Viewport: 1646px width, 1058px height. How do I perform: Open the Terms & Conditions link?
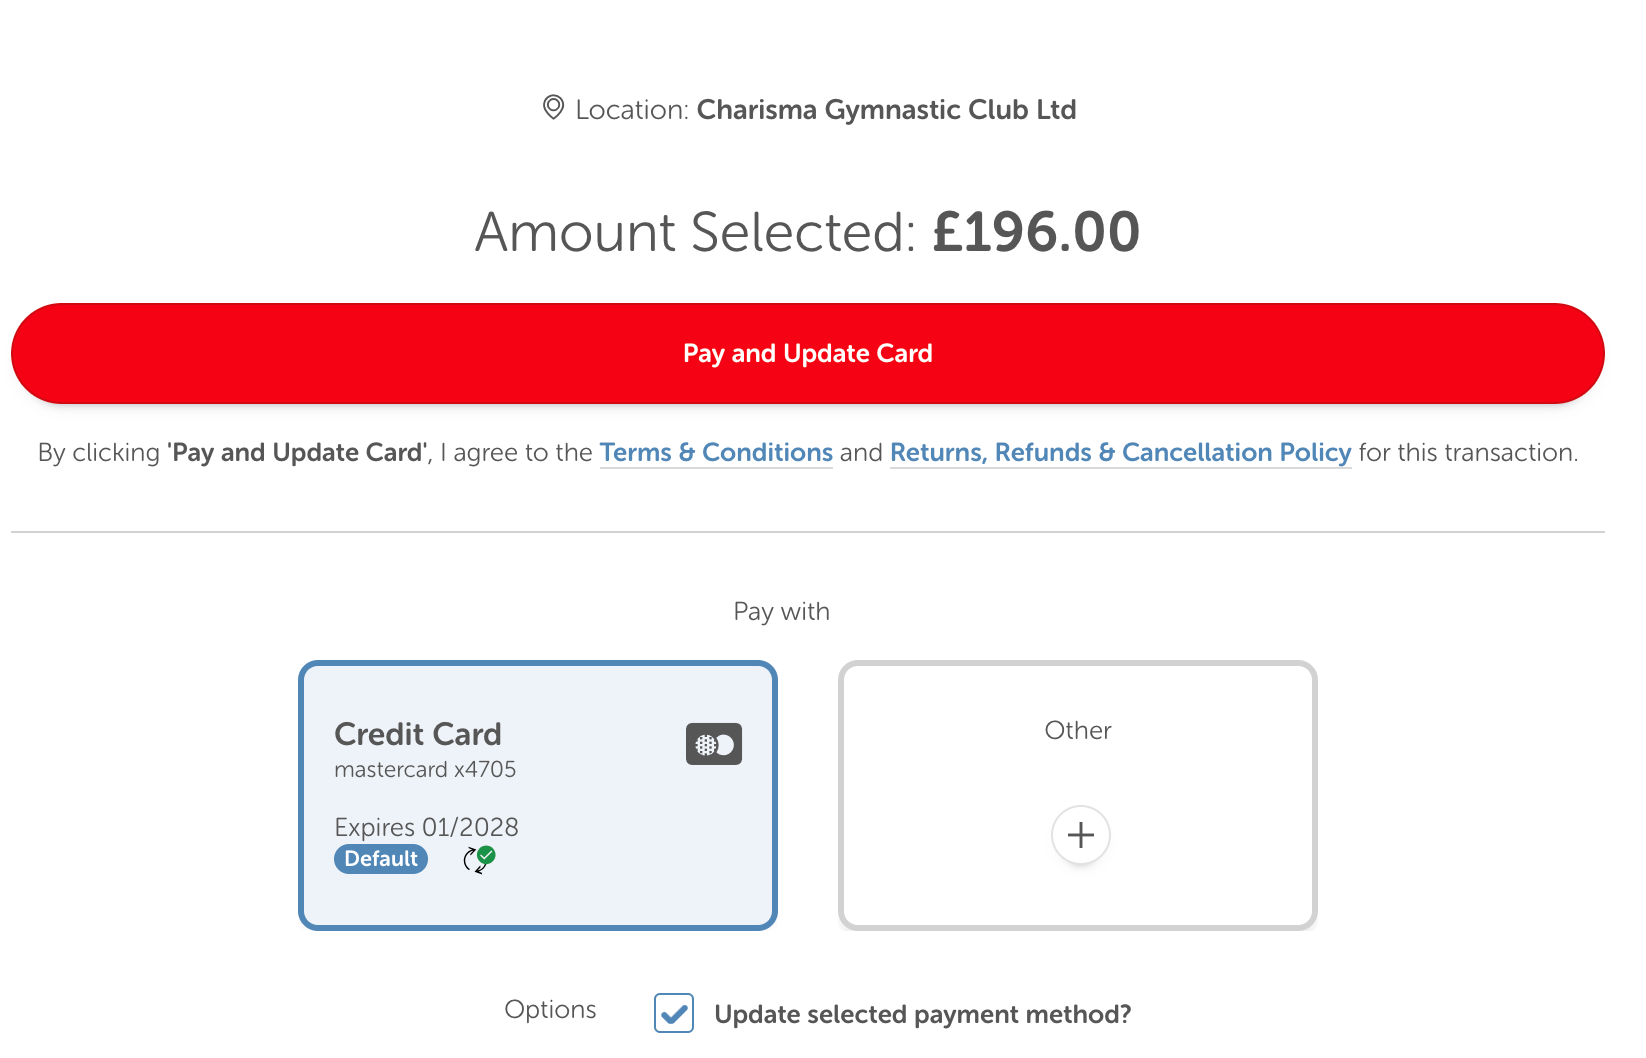click(x=716, y=452)
